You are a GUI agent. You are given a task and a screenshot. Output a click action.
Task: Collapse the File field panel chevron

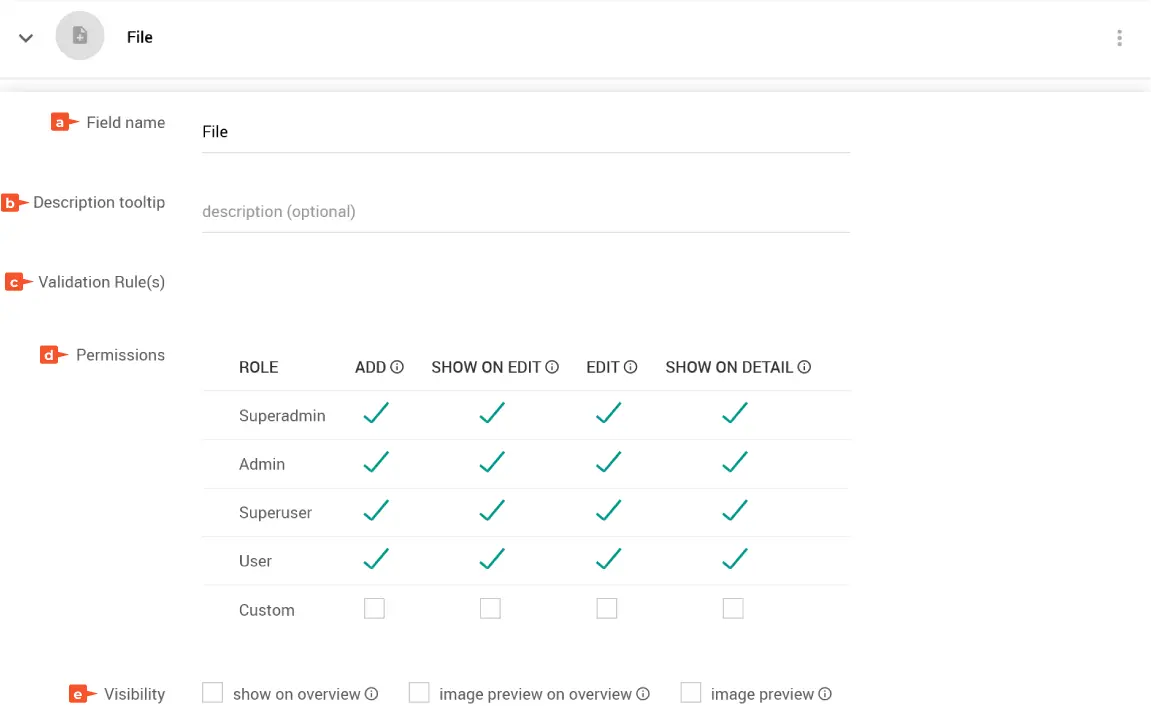tap(26, 38)
